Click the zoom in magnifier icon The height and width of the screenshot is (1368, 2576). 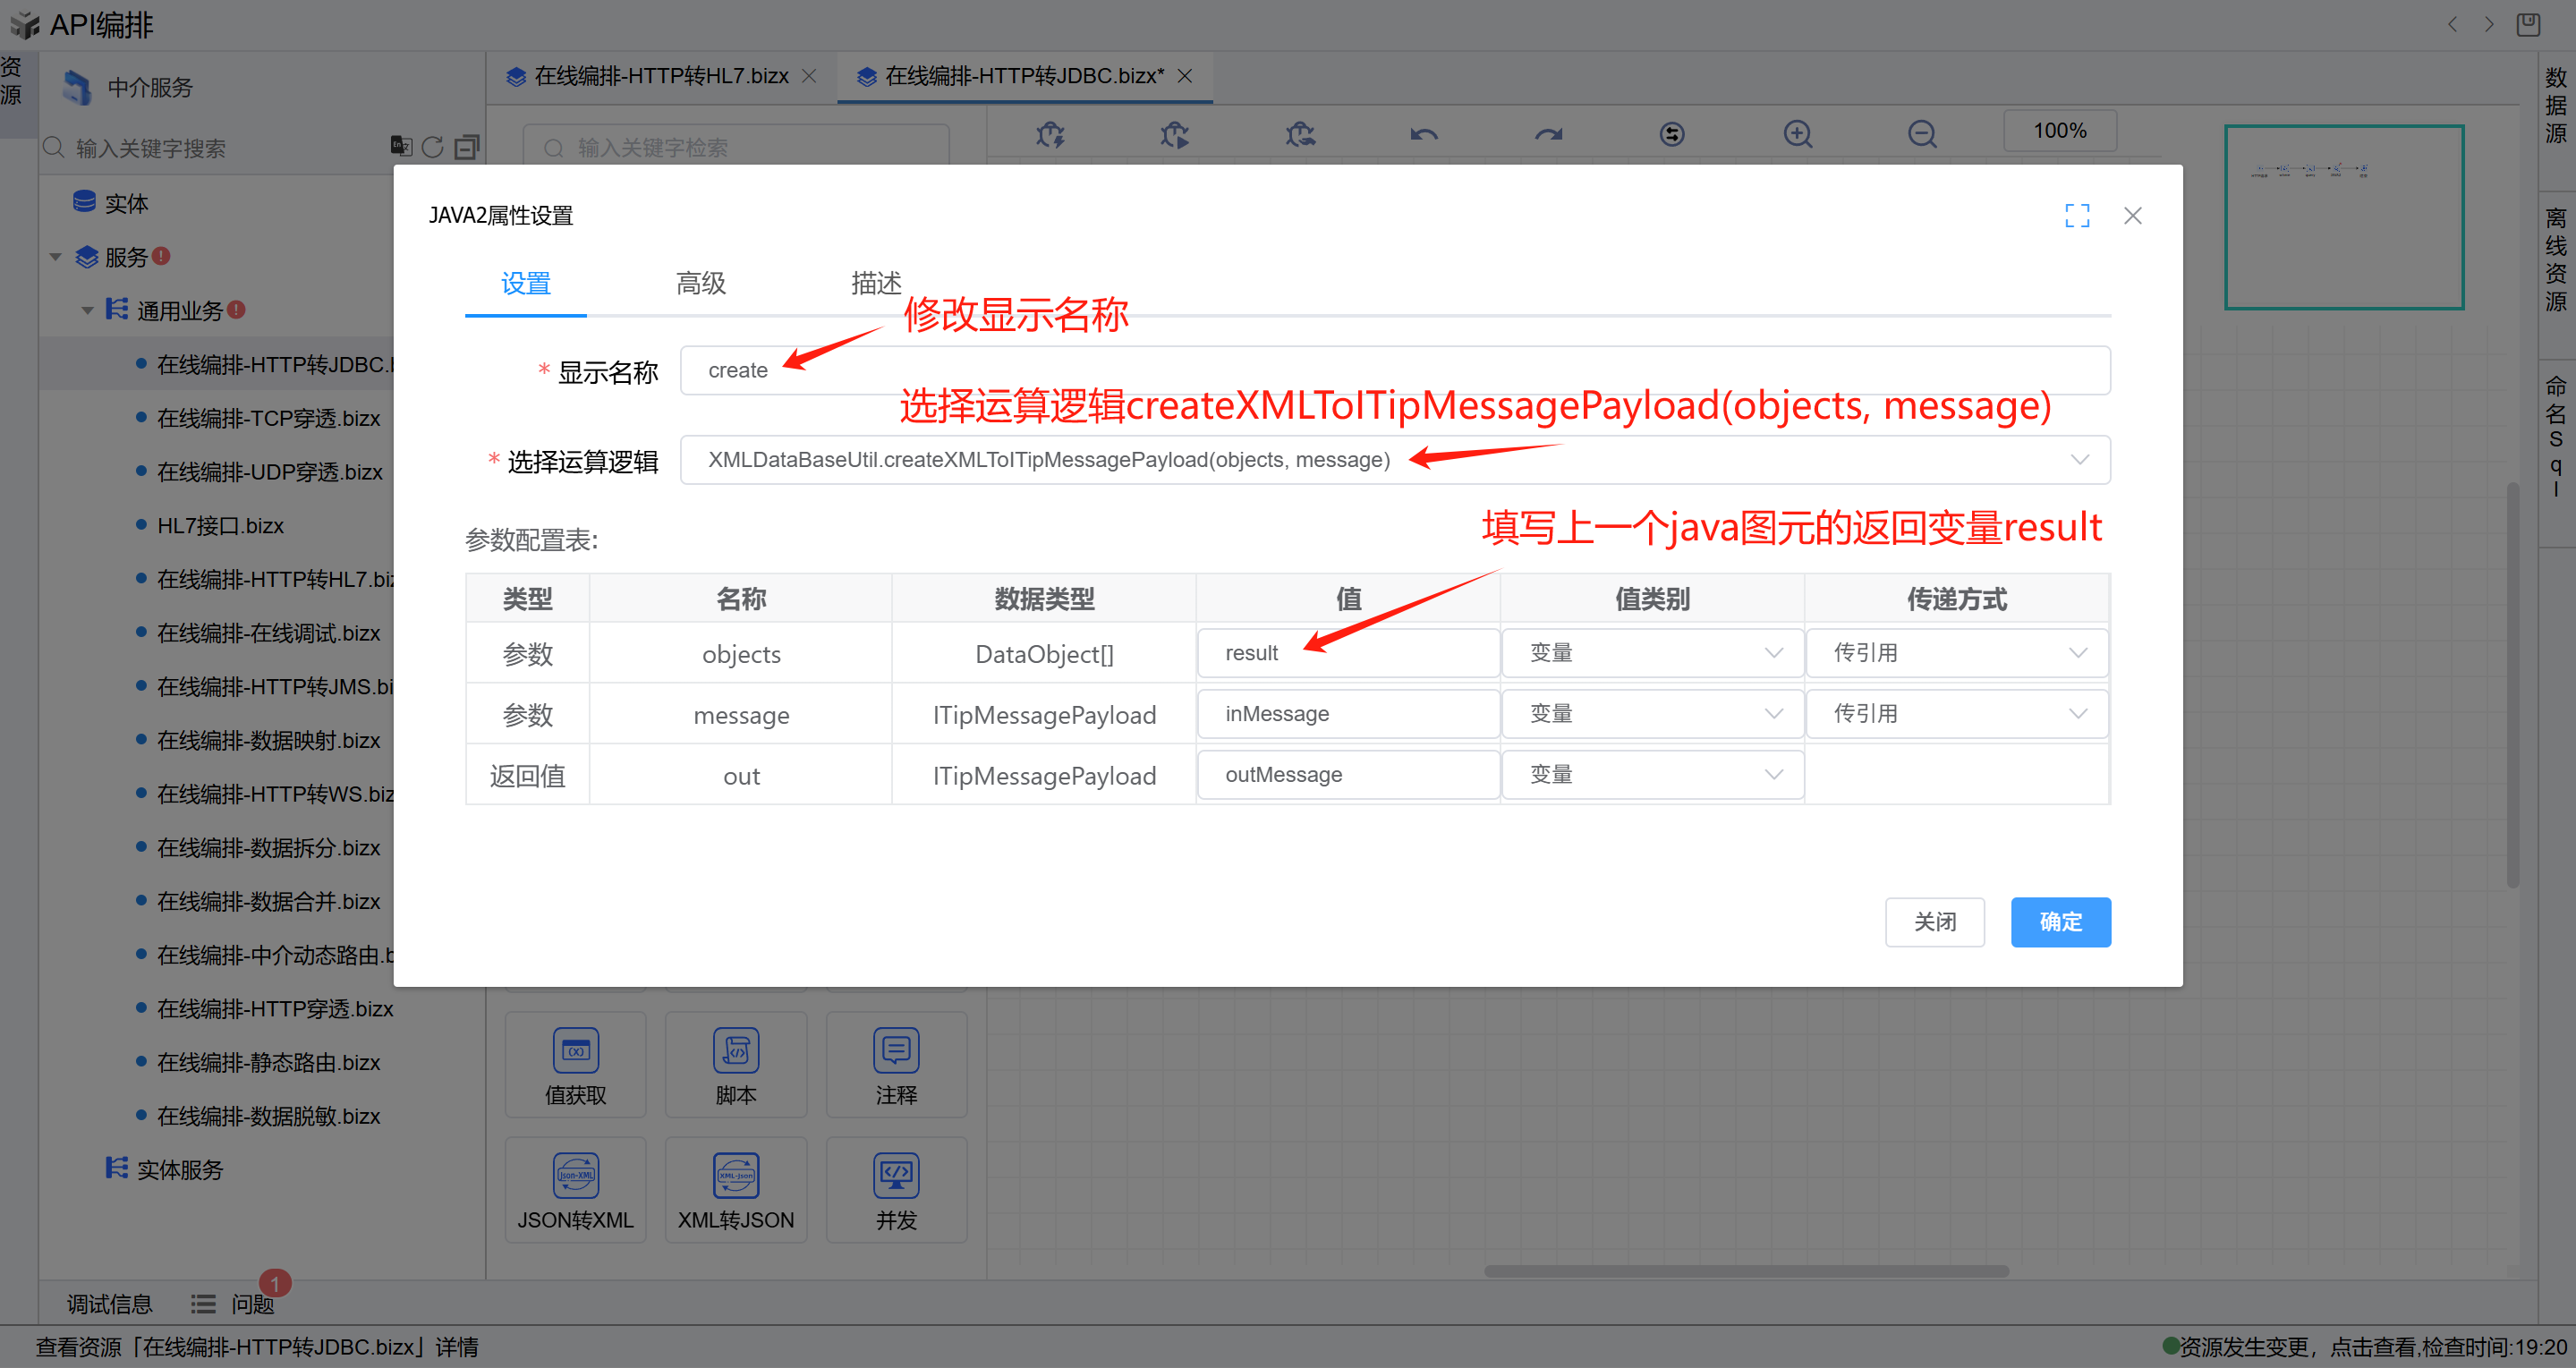pyautogui.click(x=1797, y=134)
